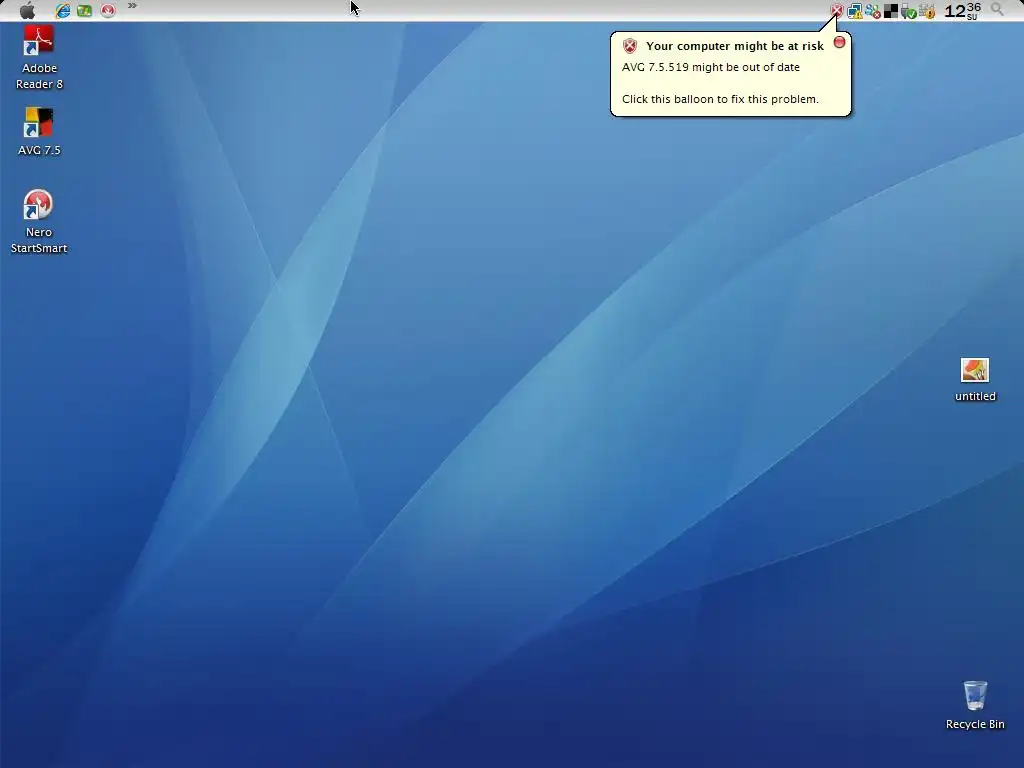Open the Apple logo start menu

click(27, 10)
